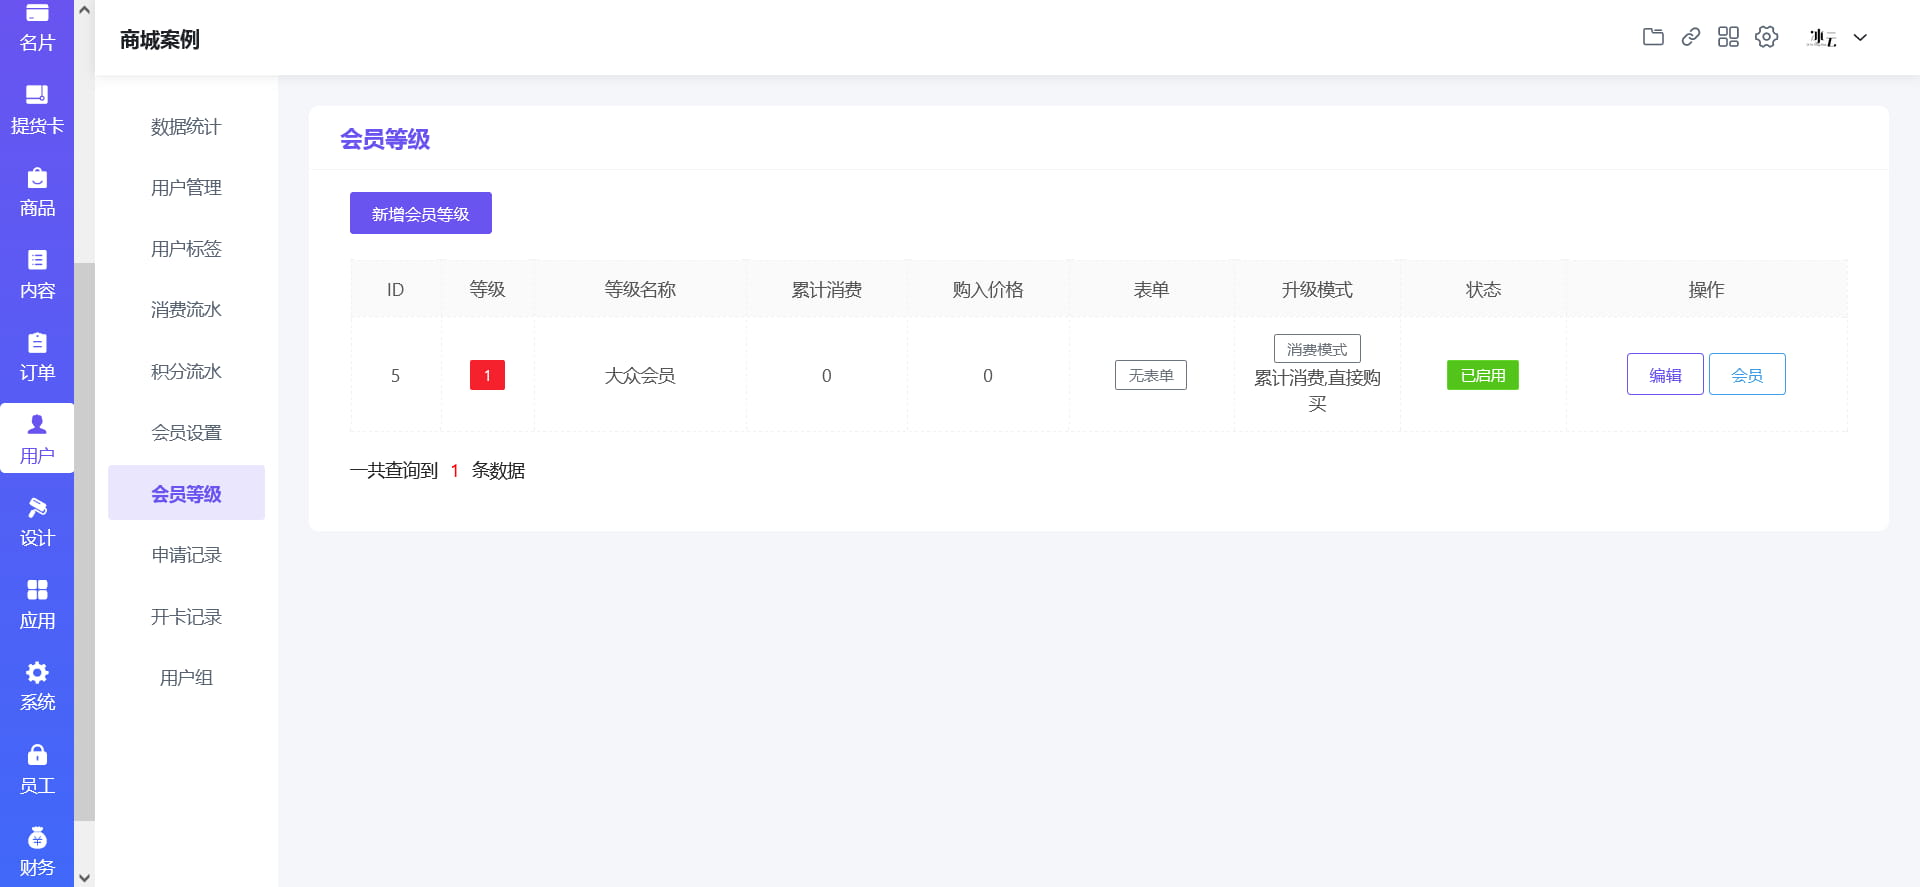Viewport: 1920px width, 887px height.
Task: Open settings gear icon in header
Action: point(1767,37)
